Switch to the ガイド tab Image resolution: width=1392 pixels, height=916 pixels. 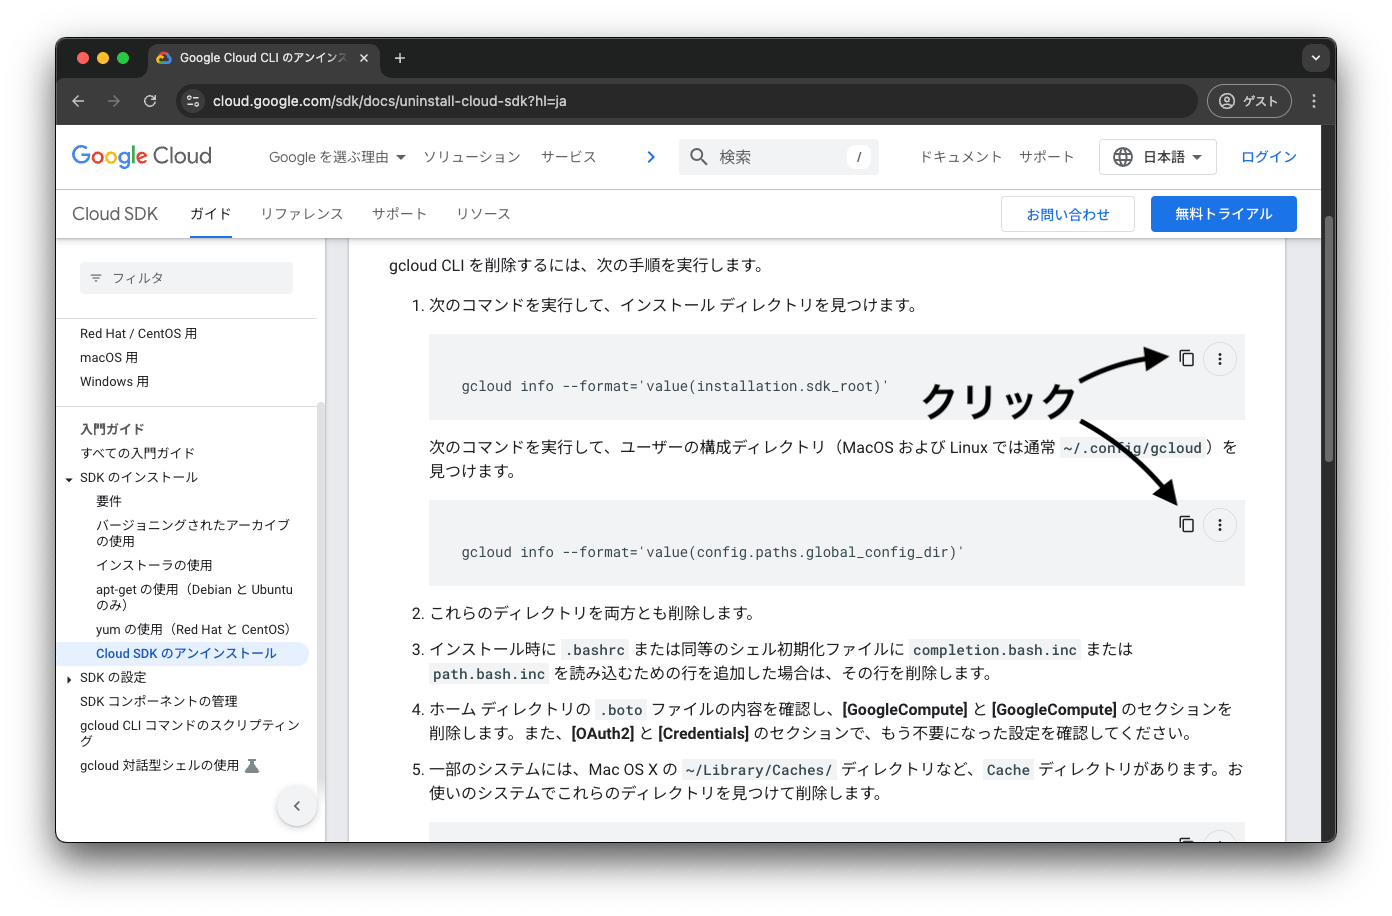tap(211, 214)
